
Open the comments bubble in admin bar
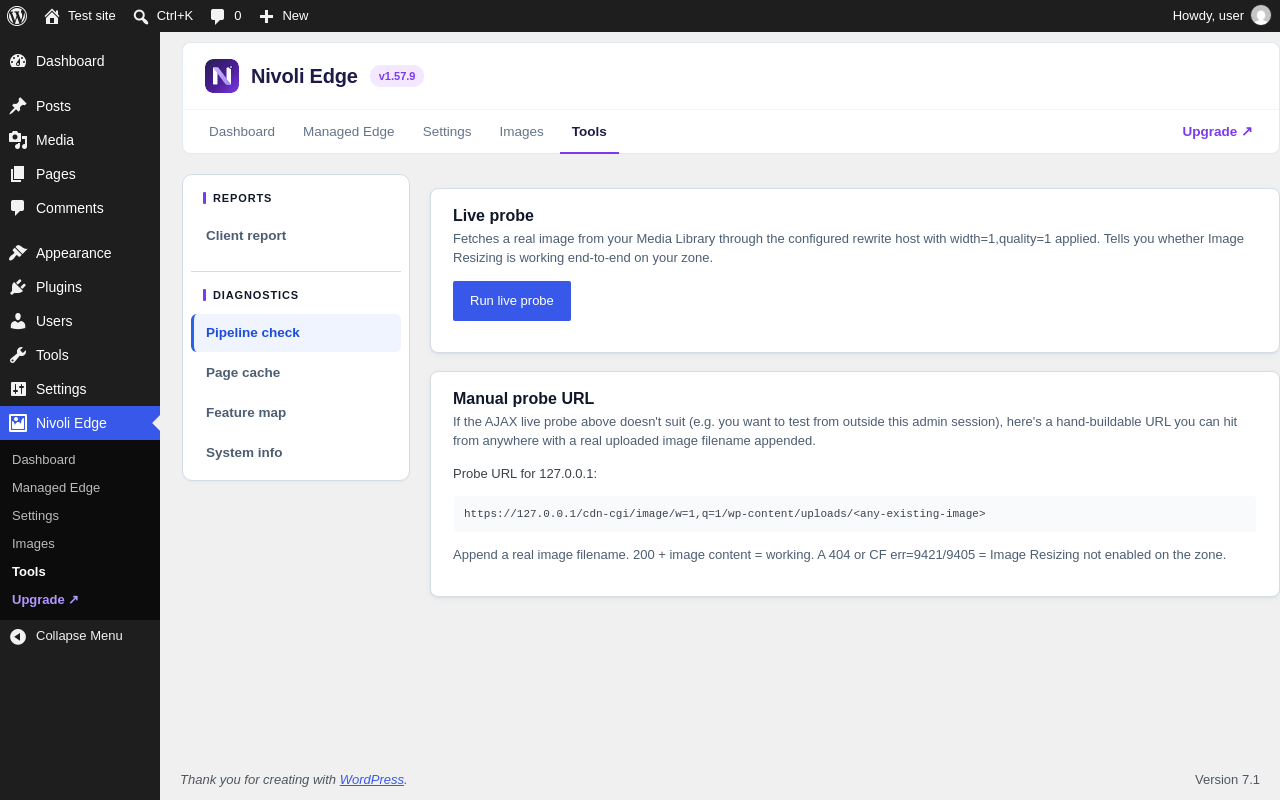click(217, 16)
